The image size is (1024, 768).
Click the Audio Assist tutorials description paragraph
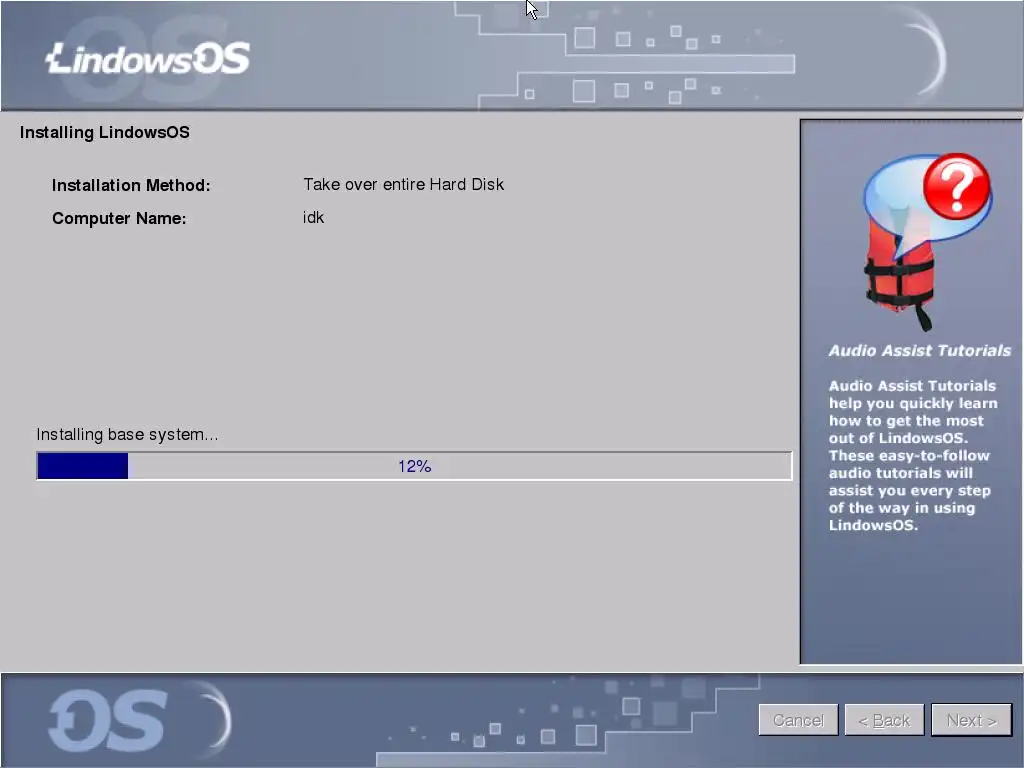(913, 455)
